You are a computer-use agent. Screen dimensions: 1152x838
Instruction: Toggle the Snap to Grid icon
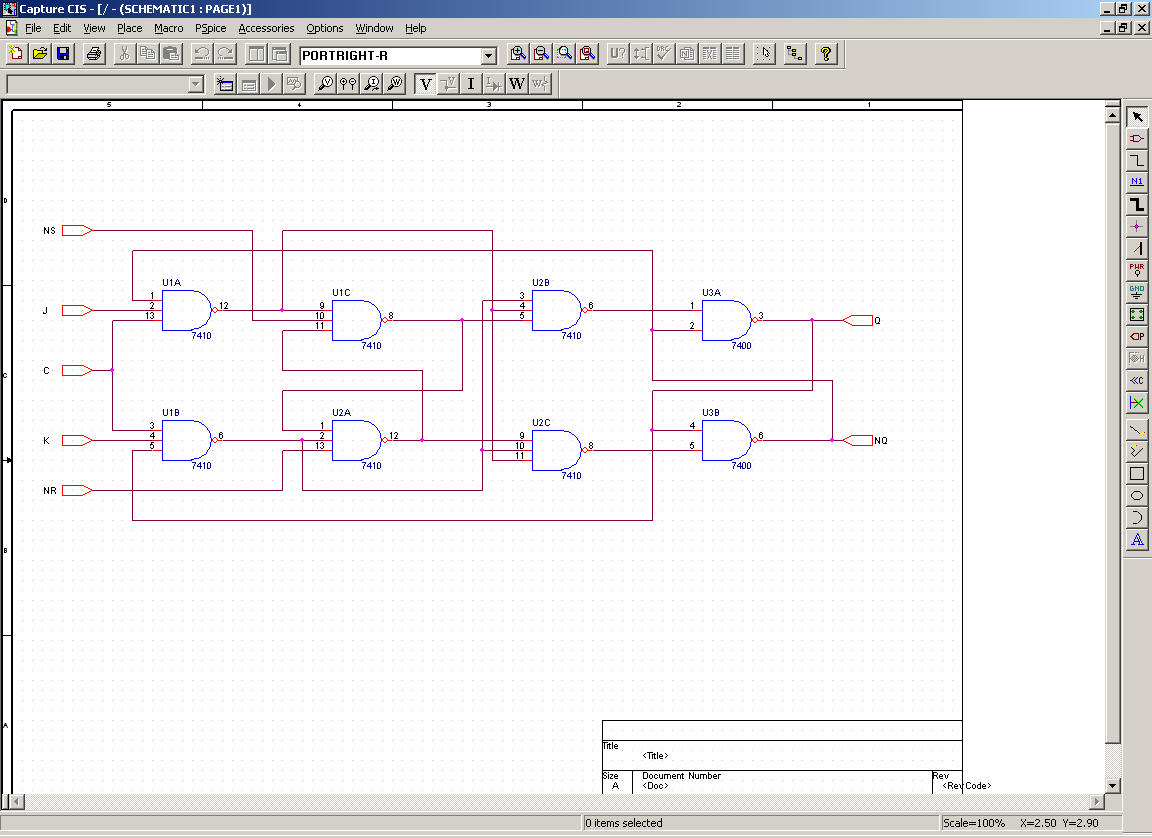pyautogui.click(x=764, y=54)
